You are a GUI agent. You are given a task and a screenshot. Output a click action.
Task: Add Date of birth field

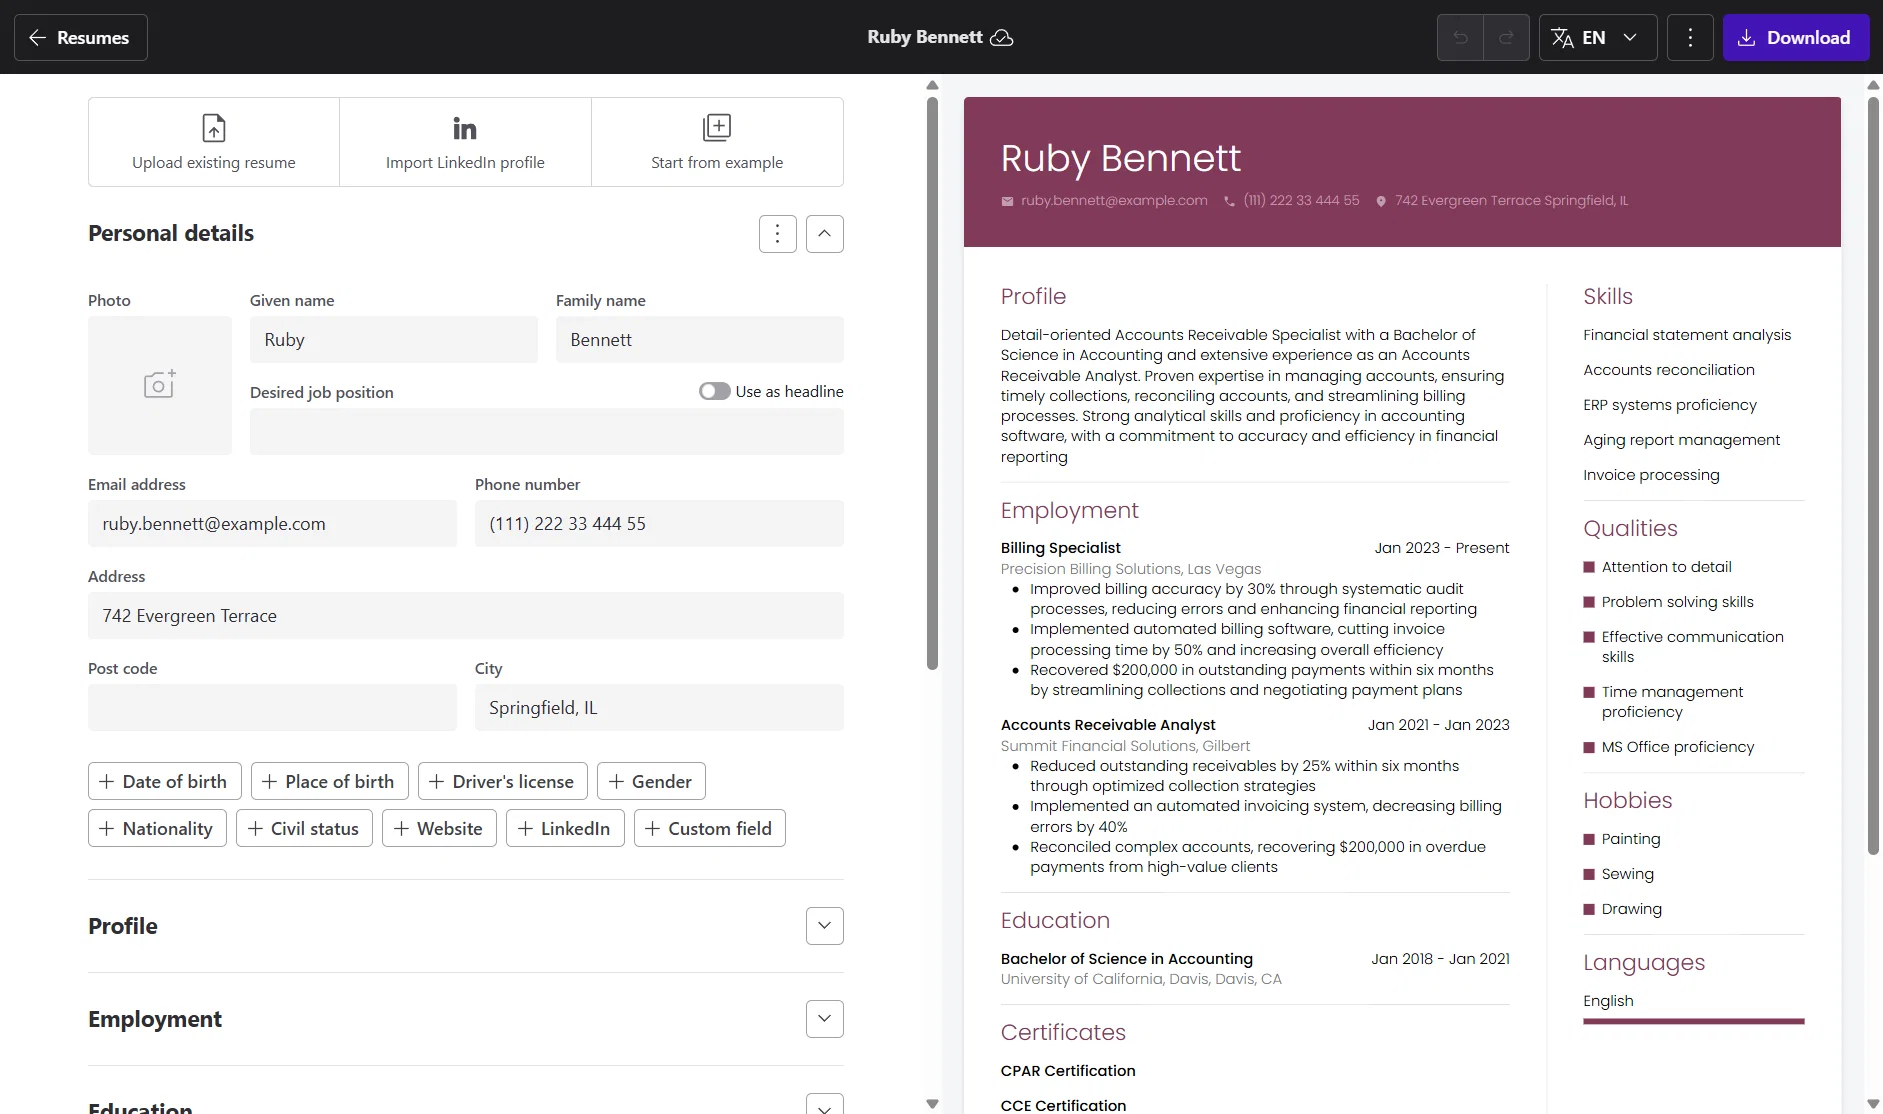point(165,781)
